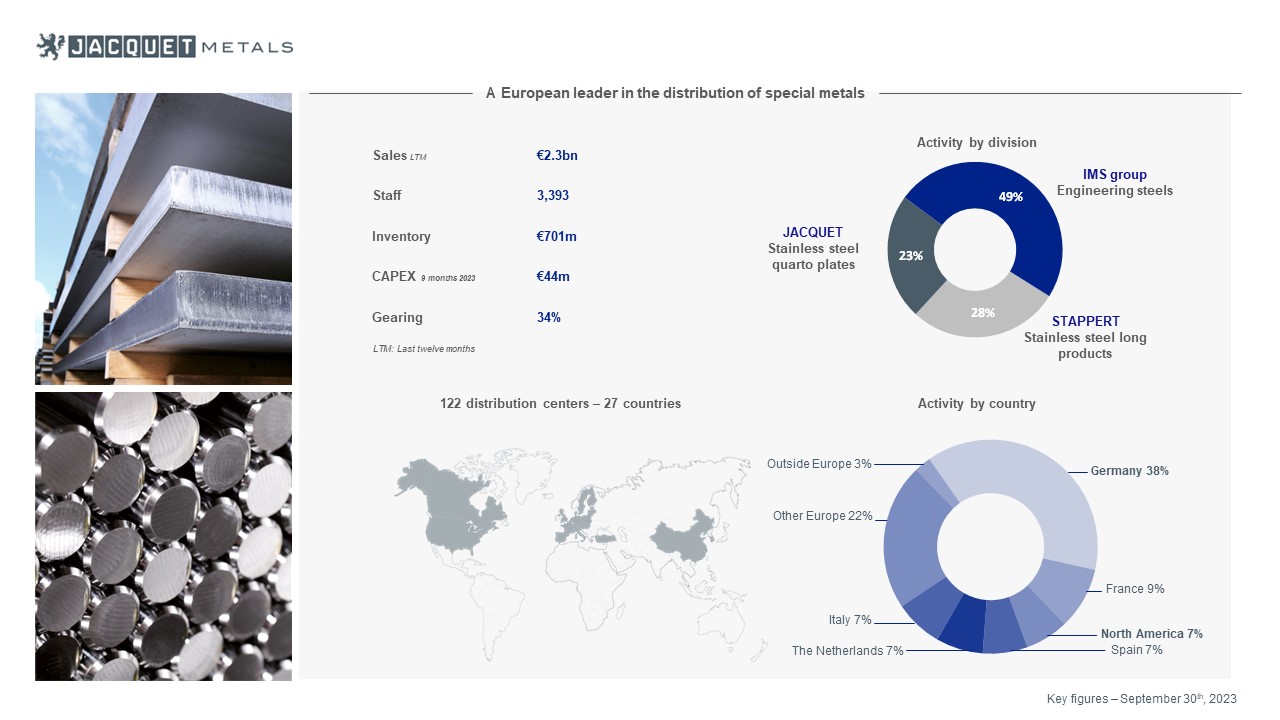Click the Jacquet Metals lion logo
The width and height of the screenshot is (1280, 720).
pyautogui.click(x=50, y=46)
